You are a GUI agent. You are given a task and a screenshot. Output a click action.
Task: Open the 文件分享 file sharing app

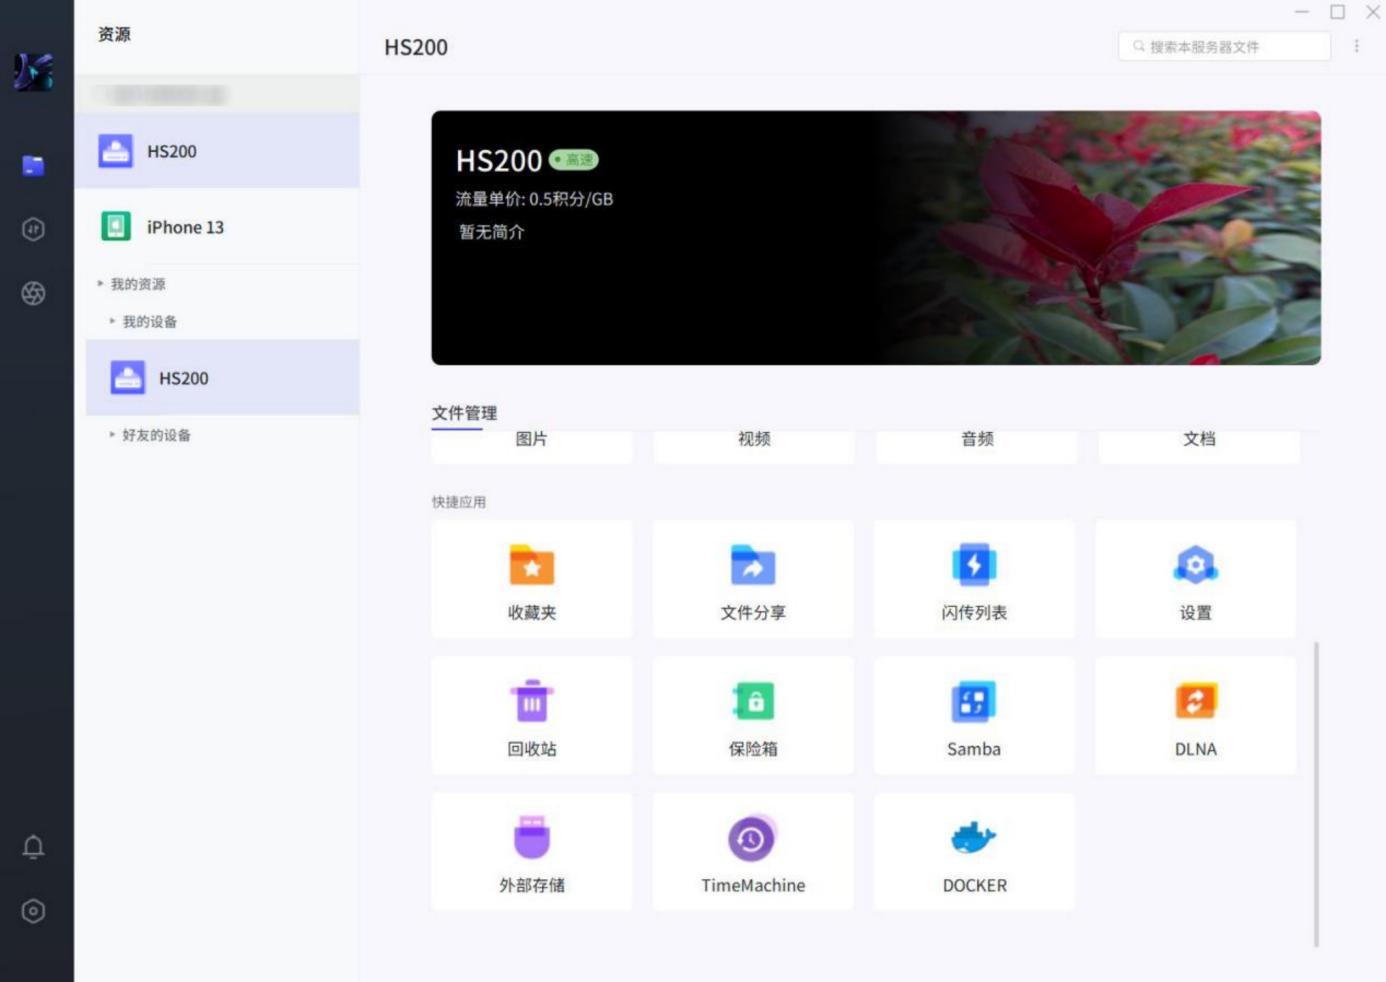[x=753, y=566]
